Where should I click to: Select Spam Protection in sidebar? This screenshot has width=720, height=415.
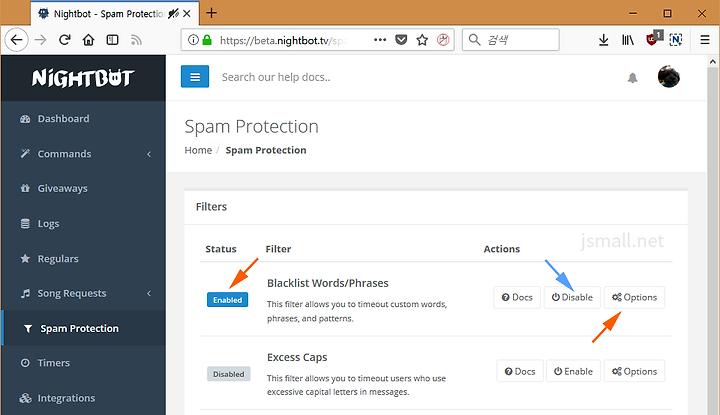coord(83,328)
